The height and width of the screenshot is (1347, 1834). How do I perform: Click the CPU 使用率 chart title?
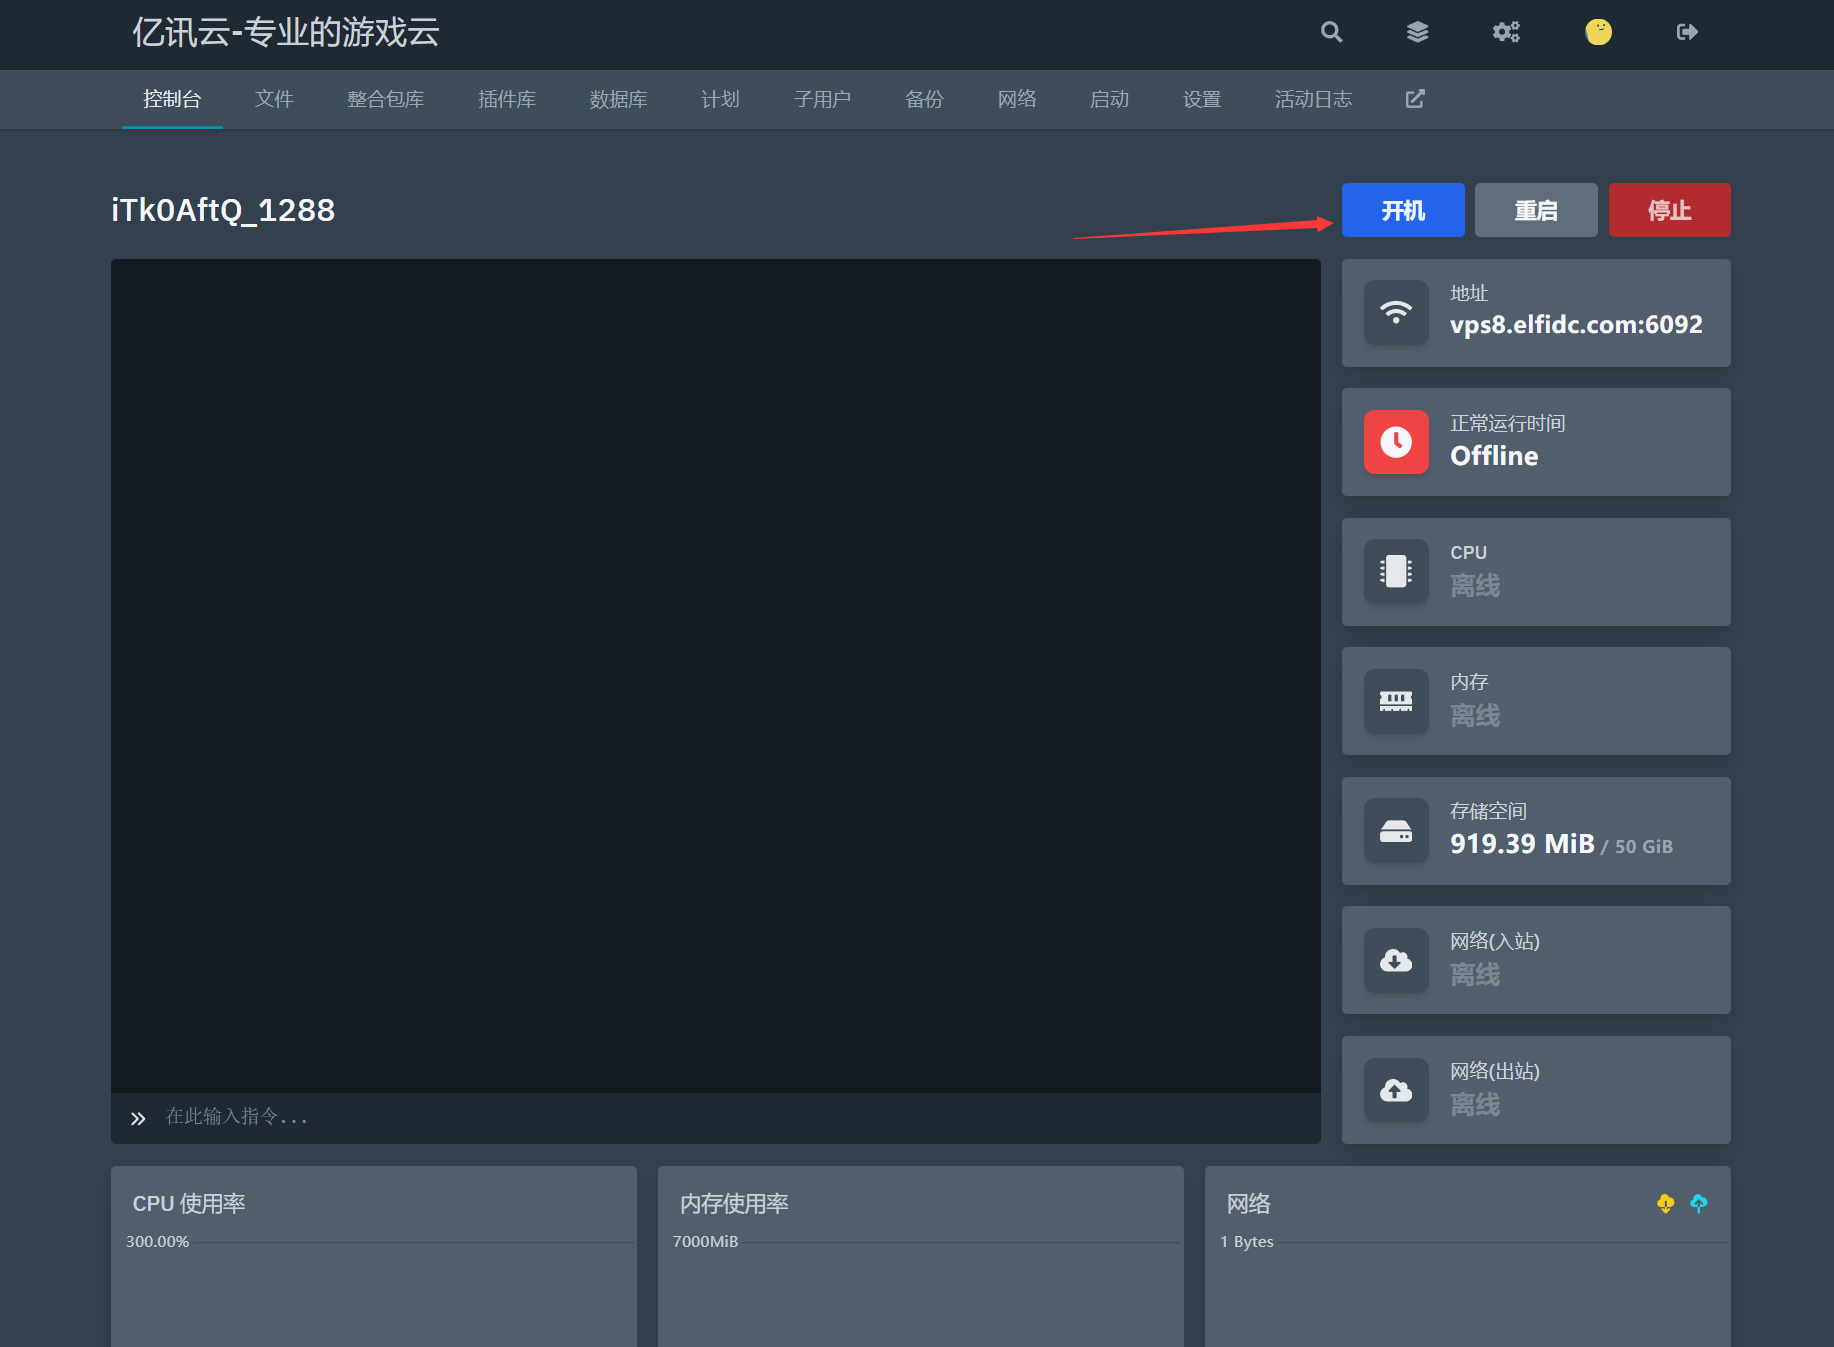189,1204
